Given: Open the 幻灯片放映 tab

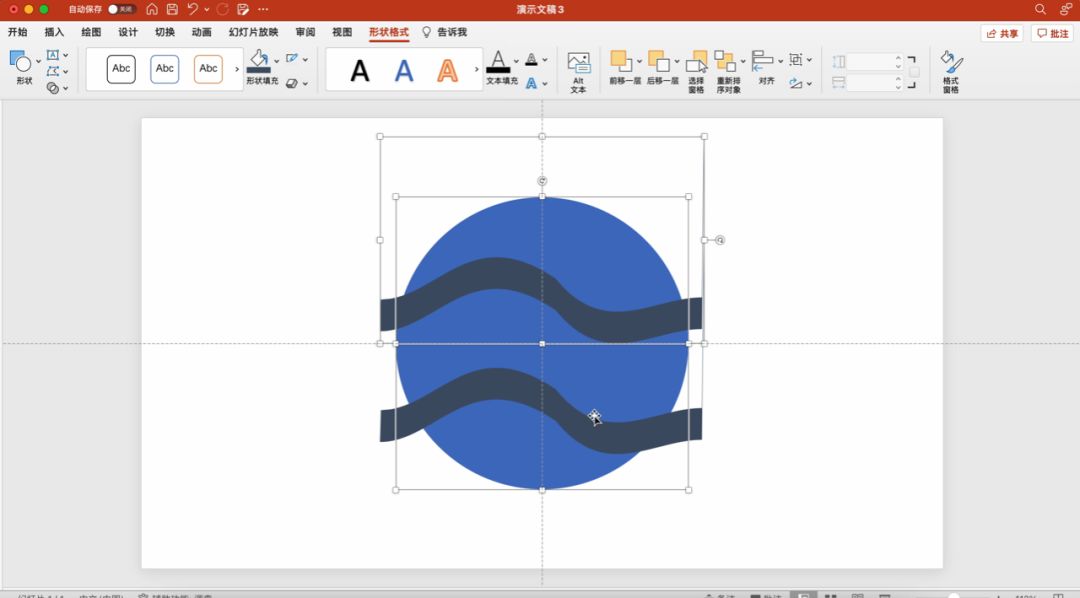Looking at the screenshot, I should click(x=253, y=32).
